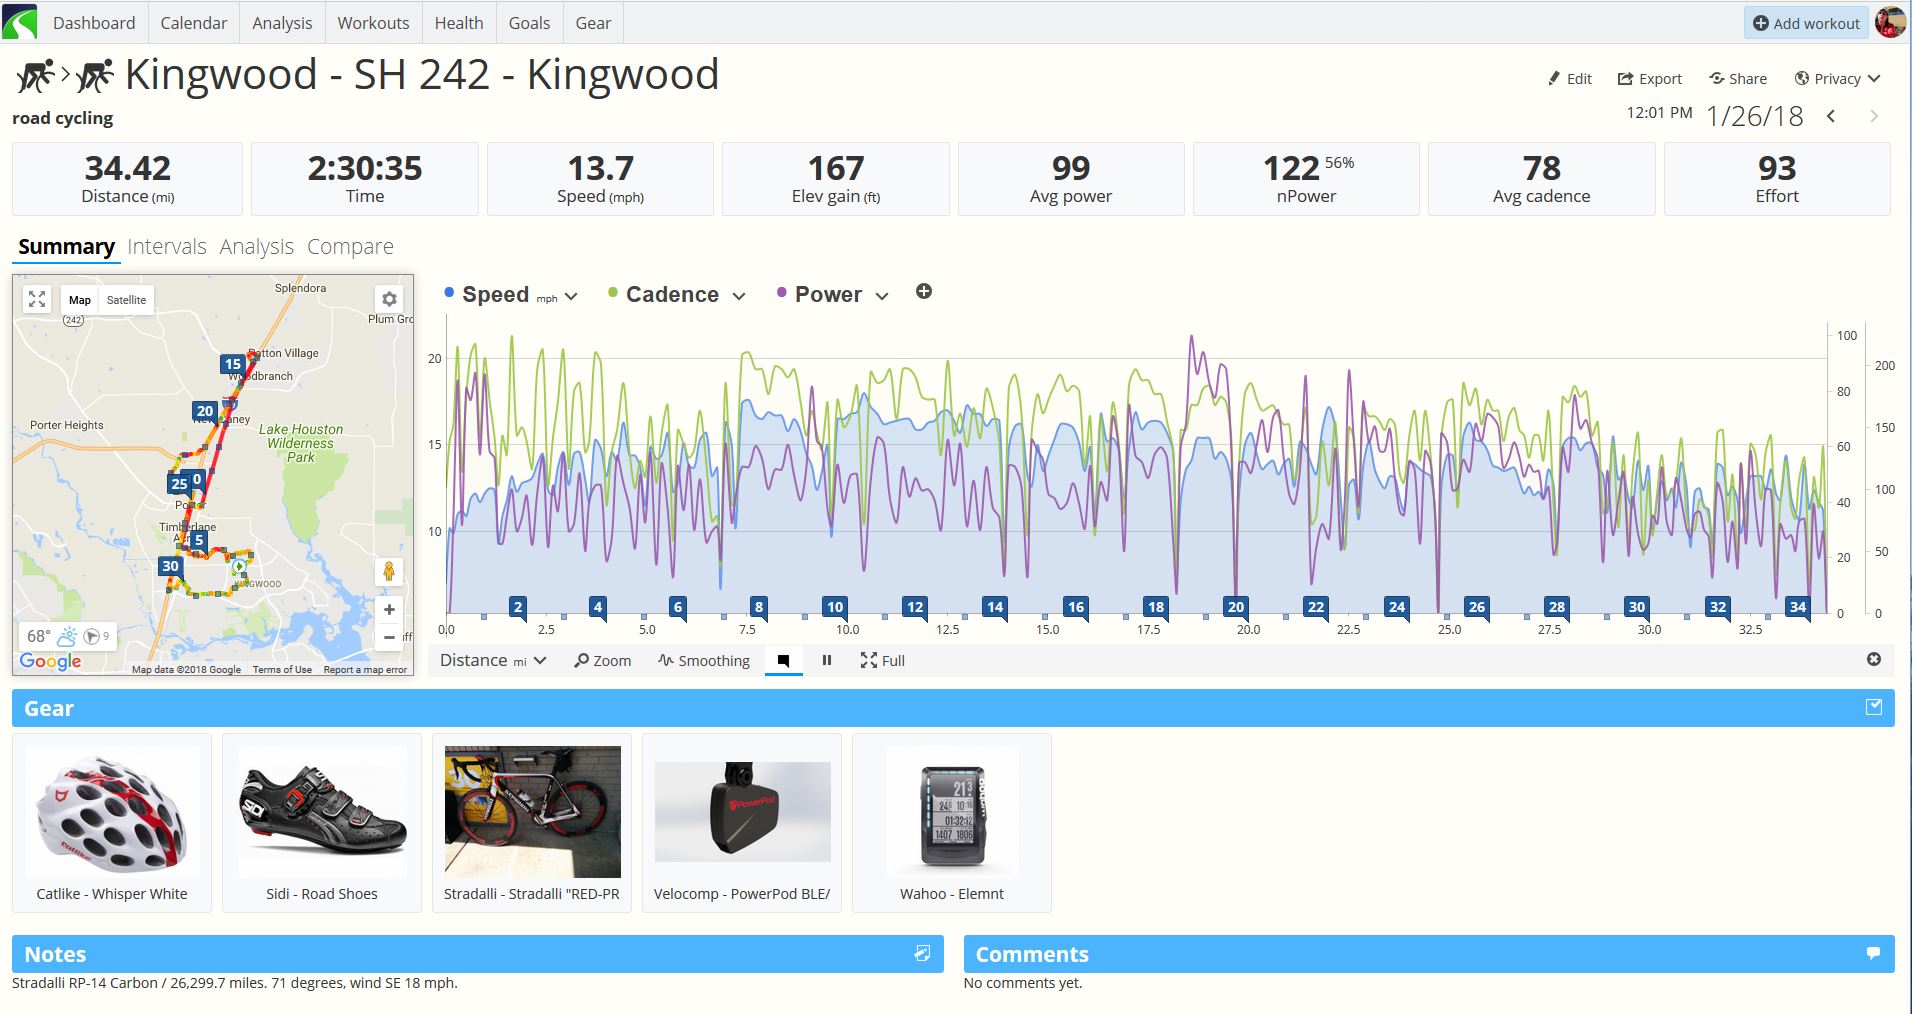Open the map settings gear icon
Viewport: 1912px width, 1014px height.
click(389, 299)
